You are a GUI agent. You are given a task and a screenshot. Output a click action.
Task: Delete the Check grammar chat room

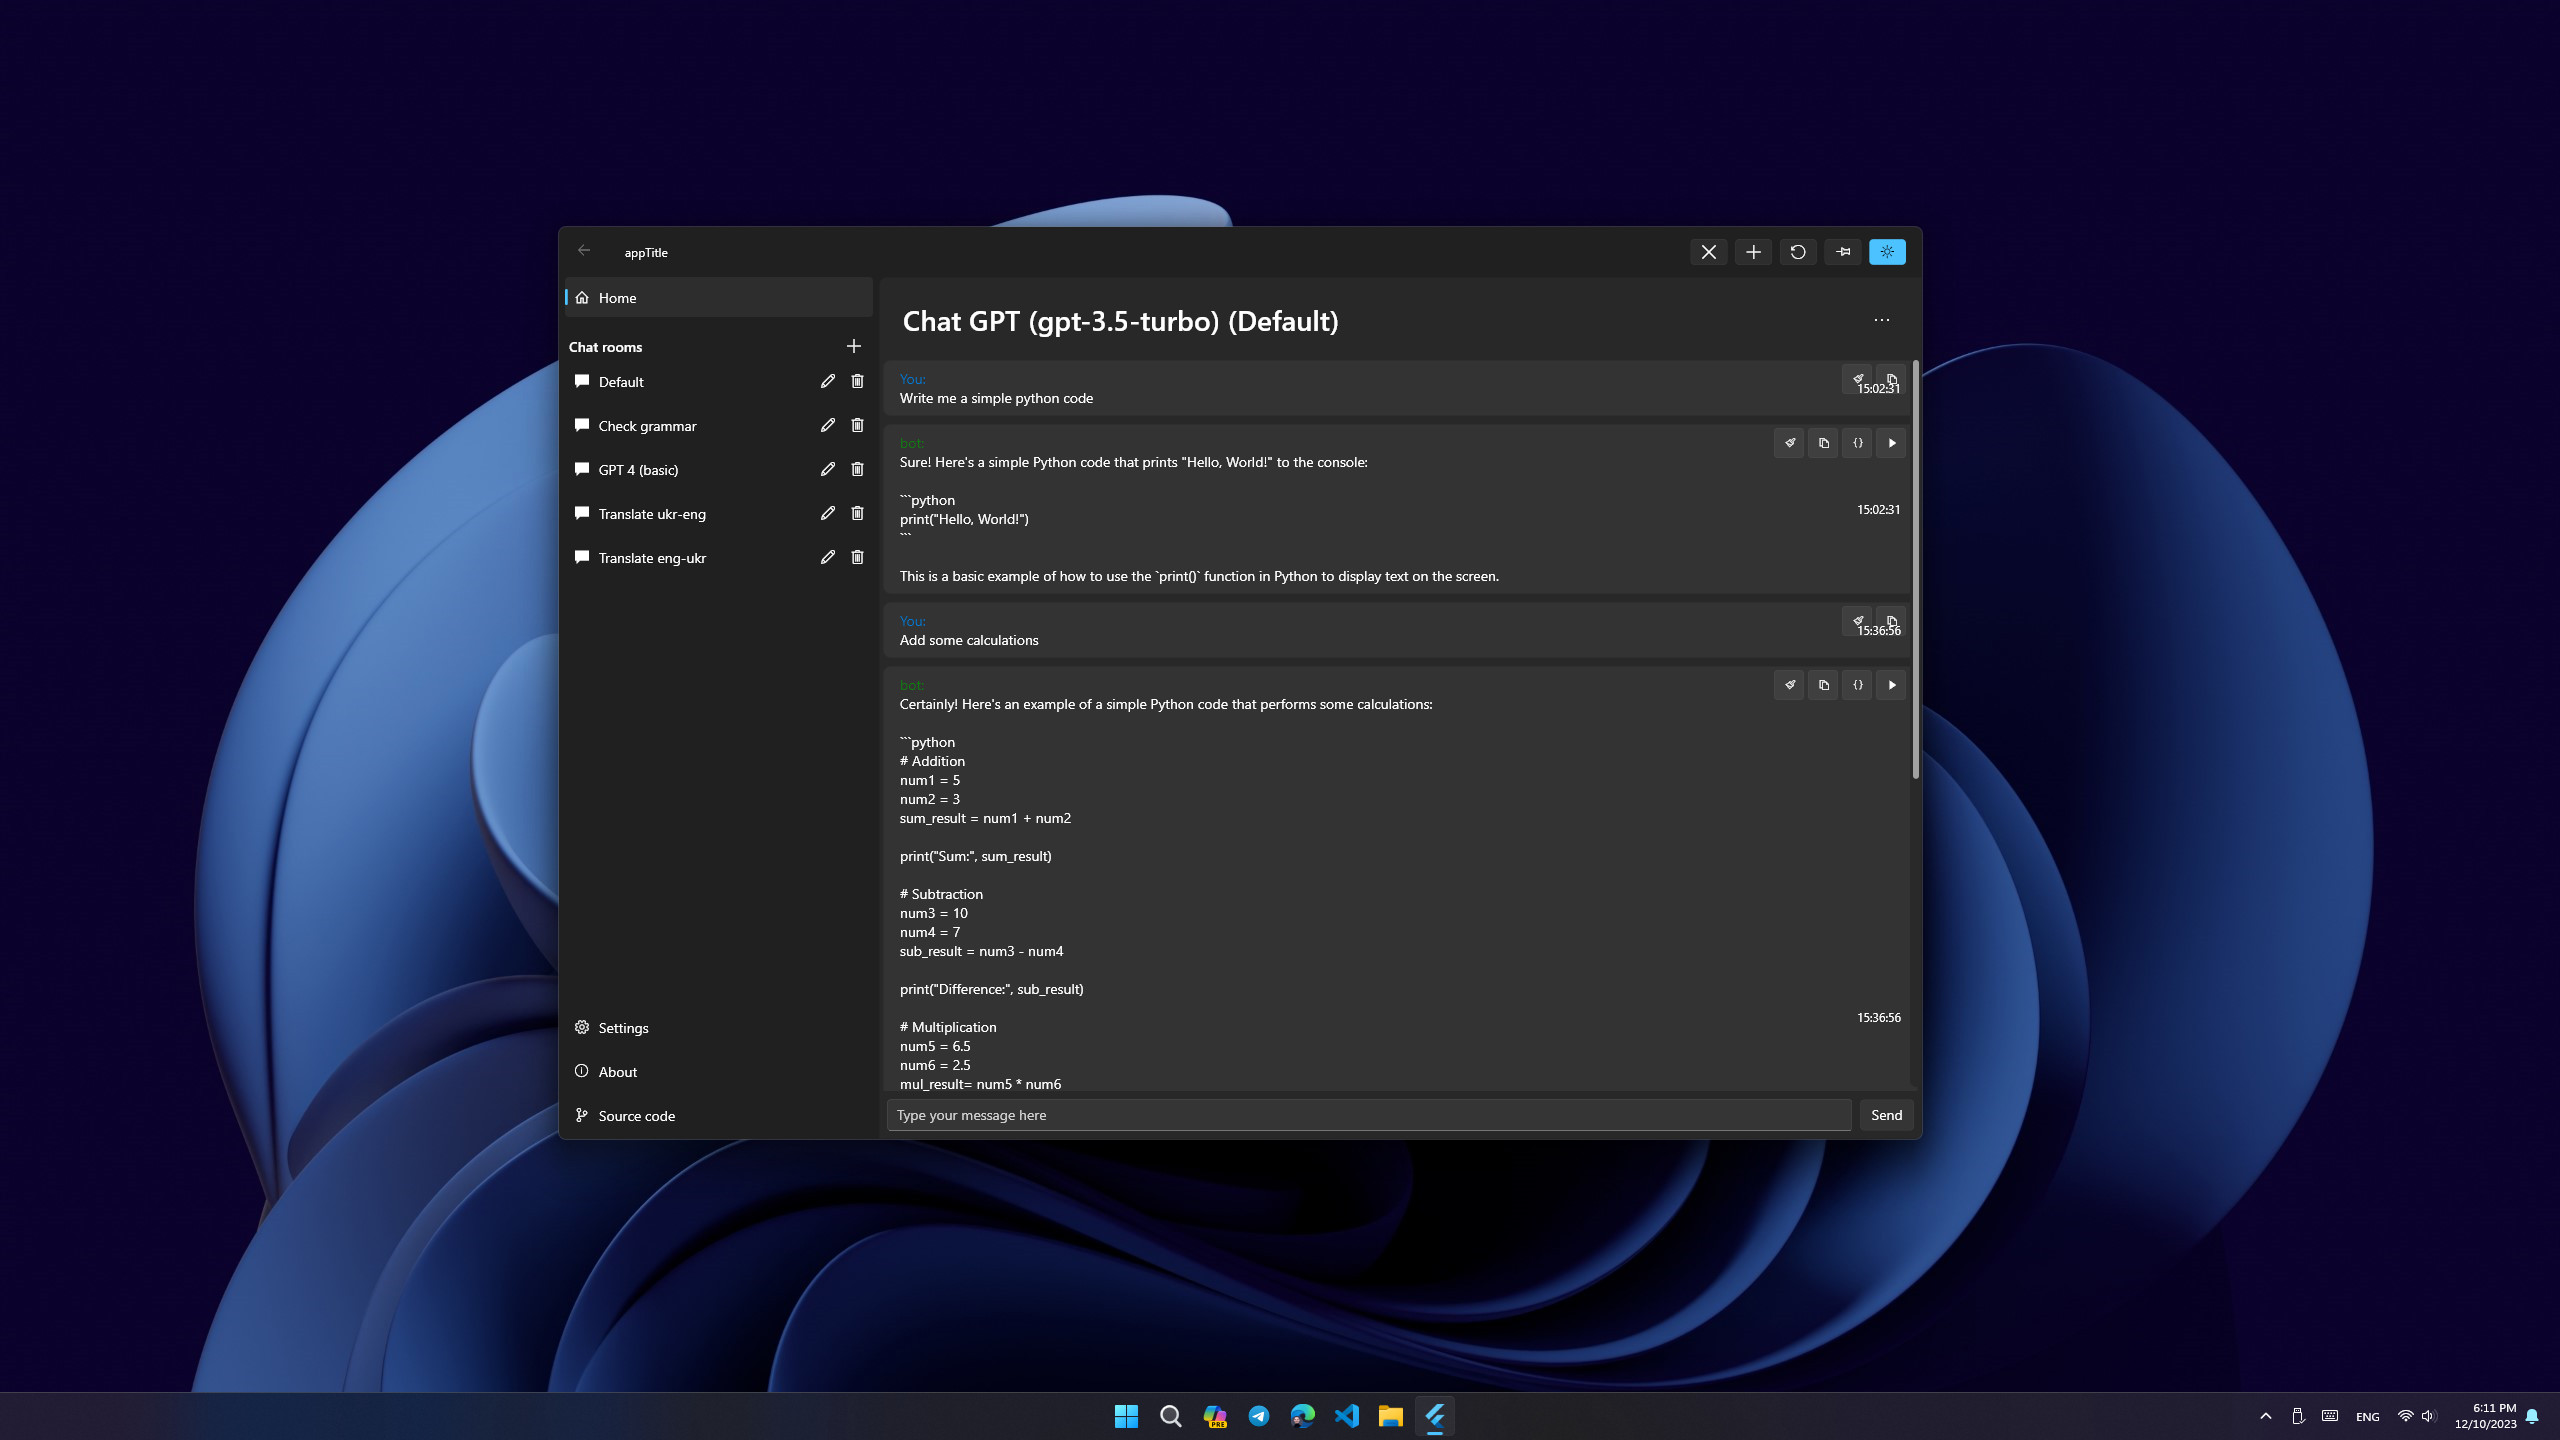pyautogui.click(x=857, y=425)
